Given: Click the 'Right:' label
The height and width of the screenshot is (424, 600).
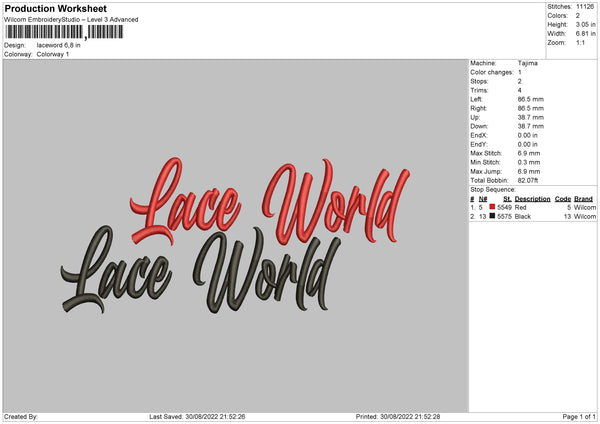Looking at the screenshot, I should point(478,108).
